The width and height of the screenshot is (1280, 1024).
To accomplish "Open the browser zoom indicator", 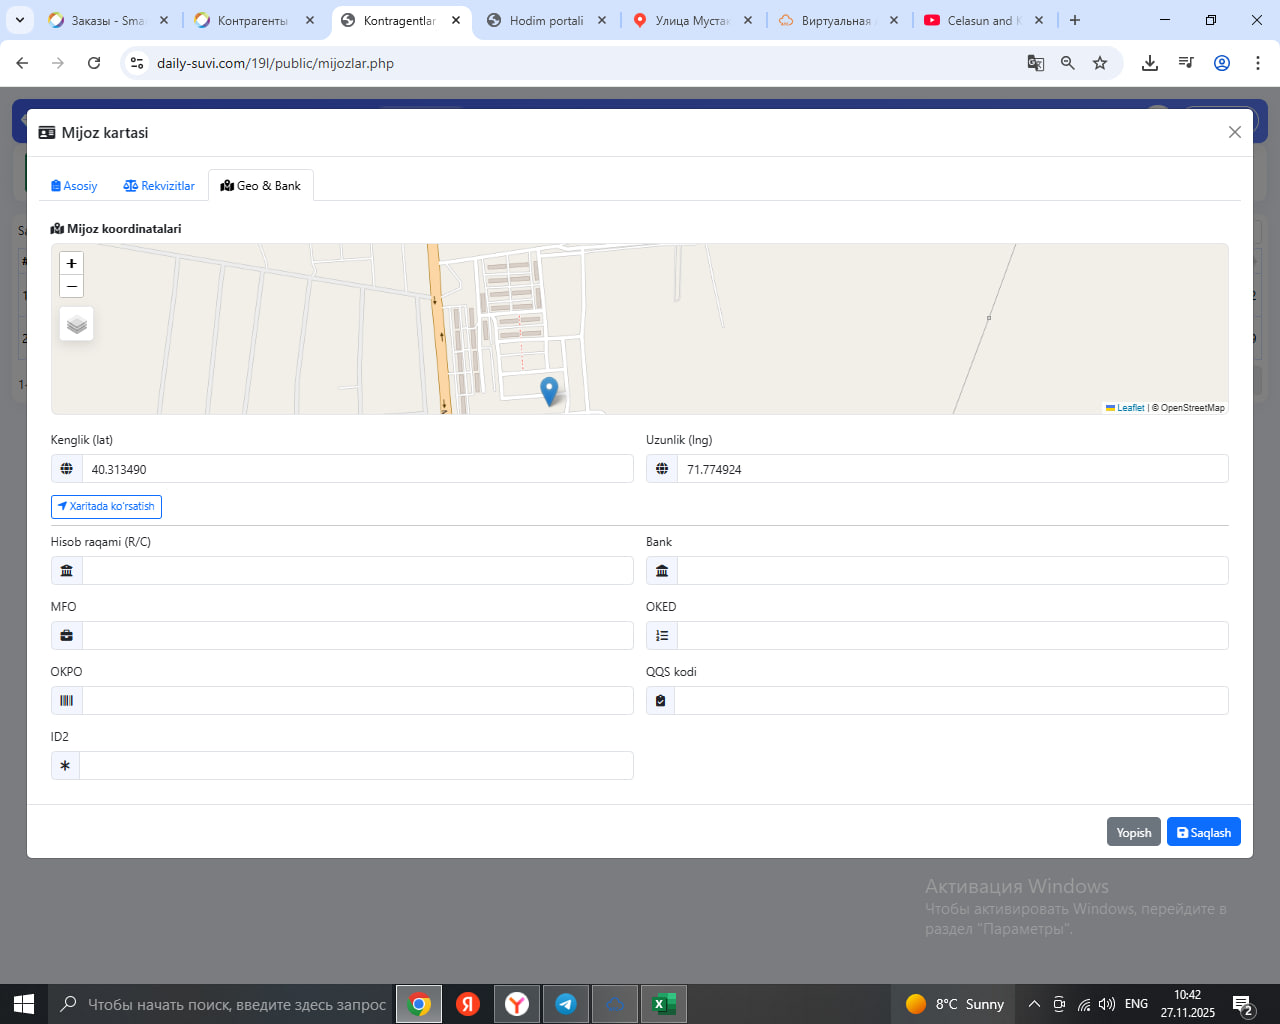I will 1068,63.
